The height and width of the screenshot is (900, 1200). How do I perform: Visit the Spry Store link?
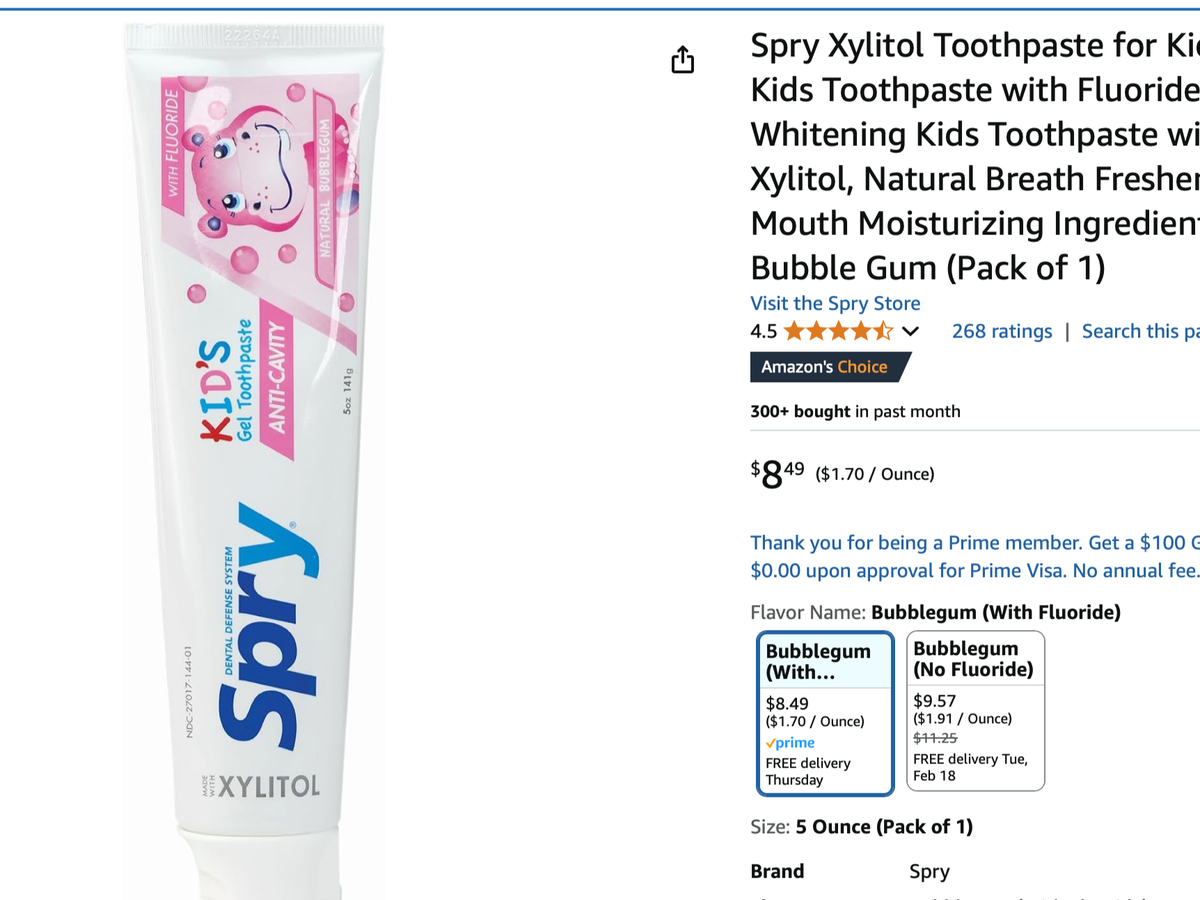(x=835, y=303)
